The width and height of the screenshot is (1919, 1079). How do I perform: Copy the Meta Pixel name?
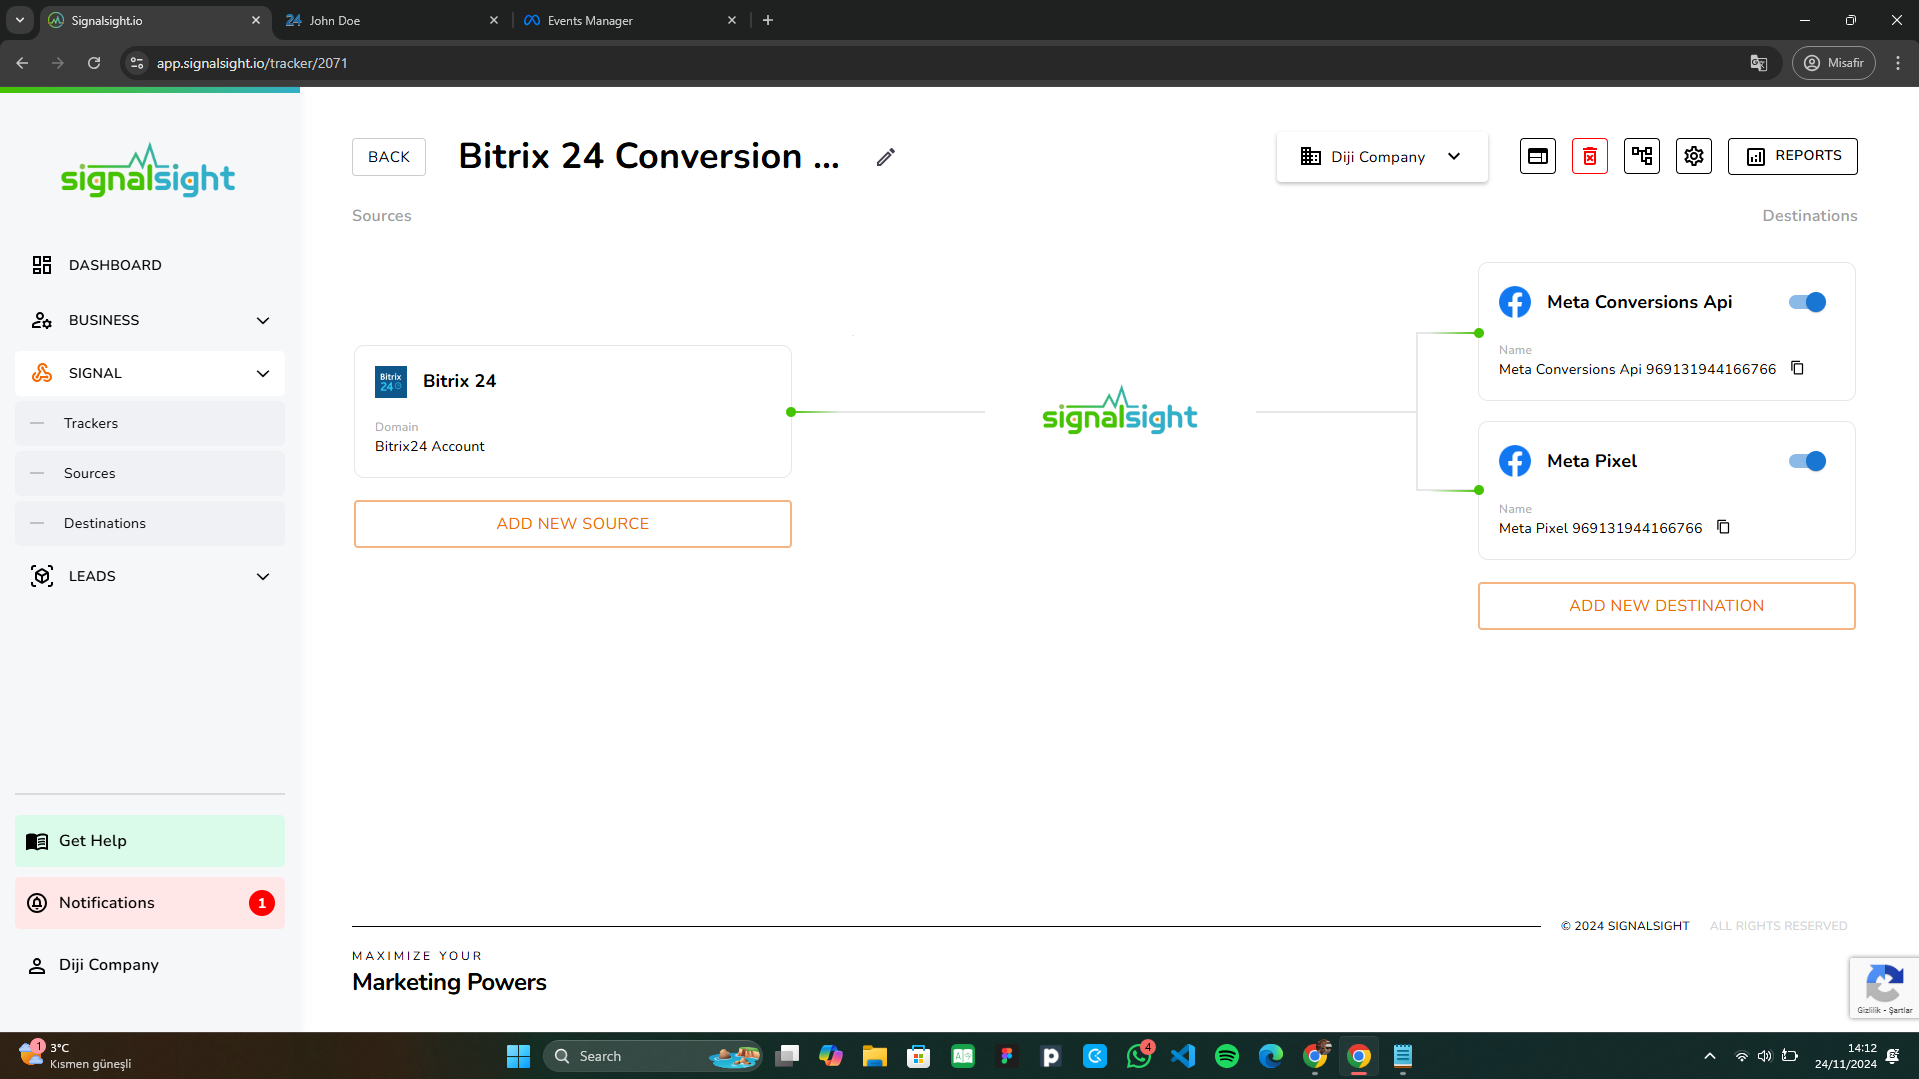1723,527
